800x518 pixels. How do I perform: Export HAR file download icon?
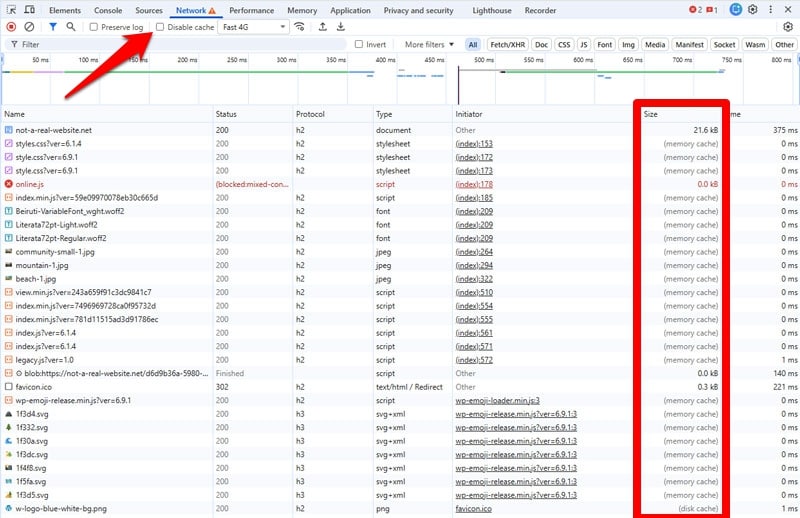point(341,27)
